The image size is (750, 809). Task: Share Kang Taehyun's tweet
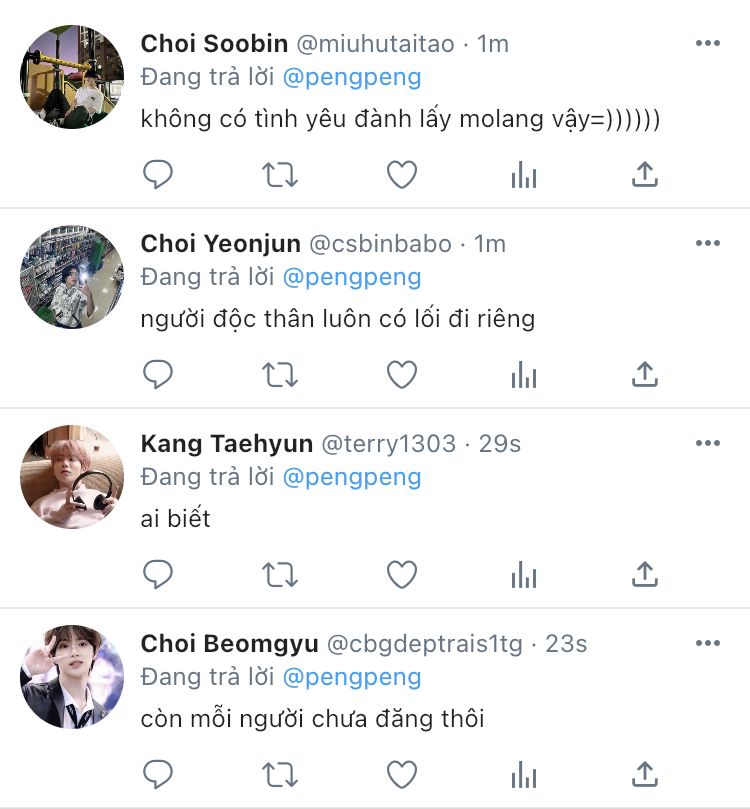coord(646,574)
